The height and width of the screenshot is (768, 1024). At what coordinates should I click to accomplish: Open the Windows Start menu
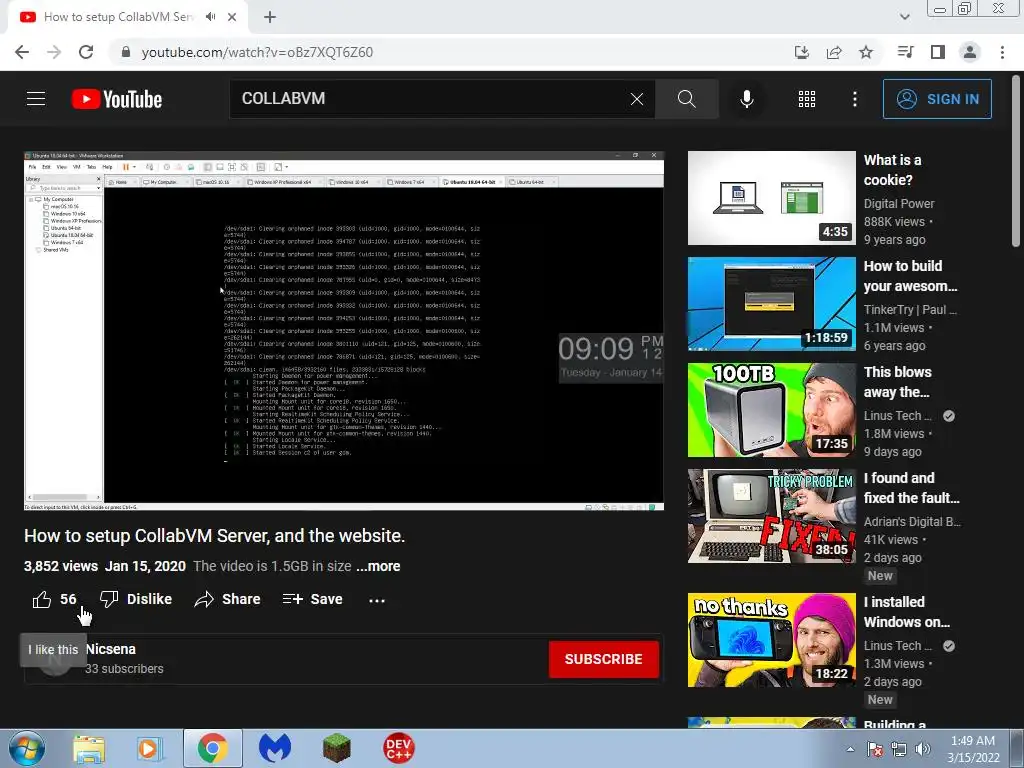[26, 748]
